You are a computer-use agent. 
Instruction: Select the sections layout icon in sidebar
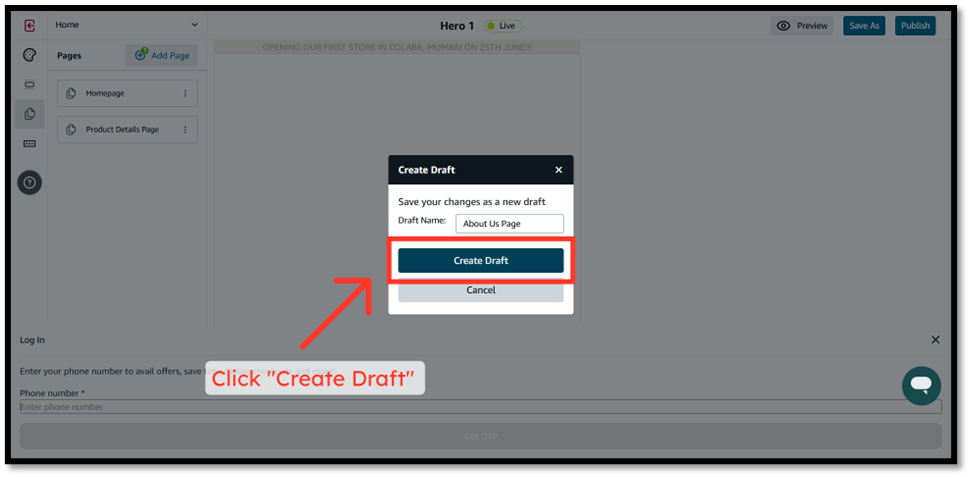tap(29, 84)
